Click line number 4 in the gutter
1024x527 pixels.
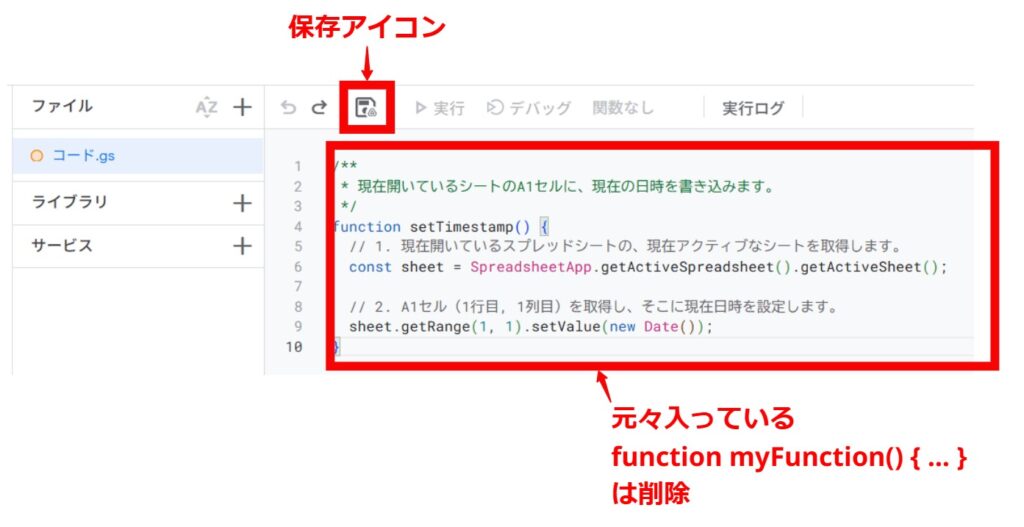point(297,227)
